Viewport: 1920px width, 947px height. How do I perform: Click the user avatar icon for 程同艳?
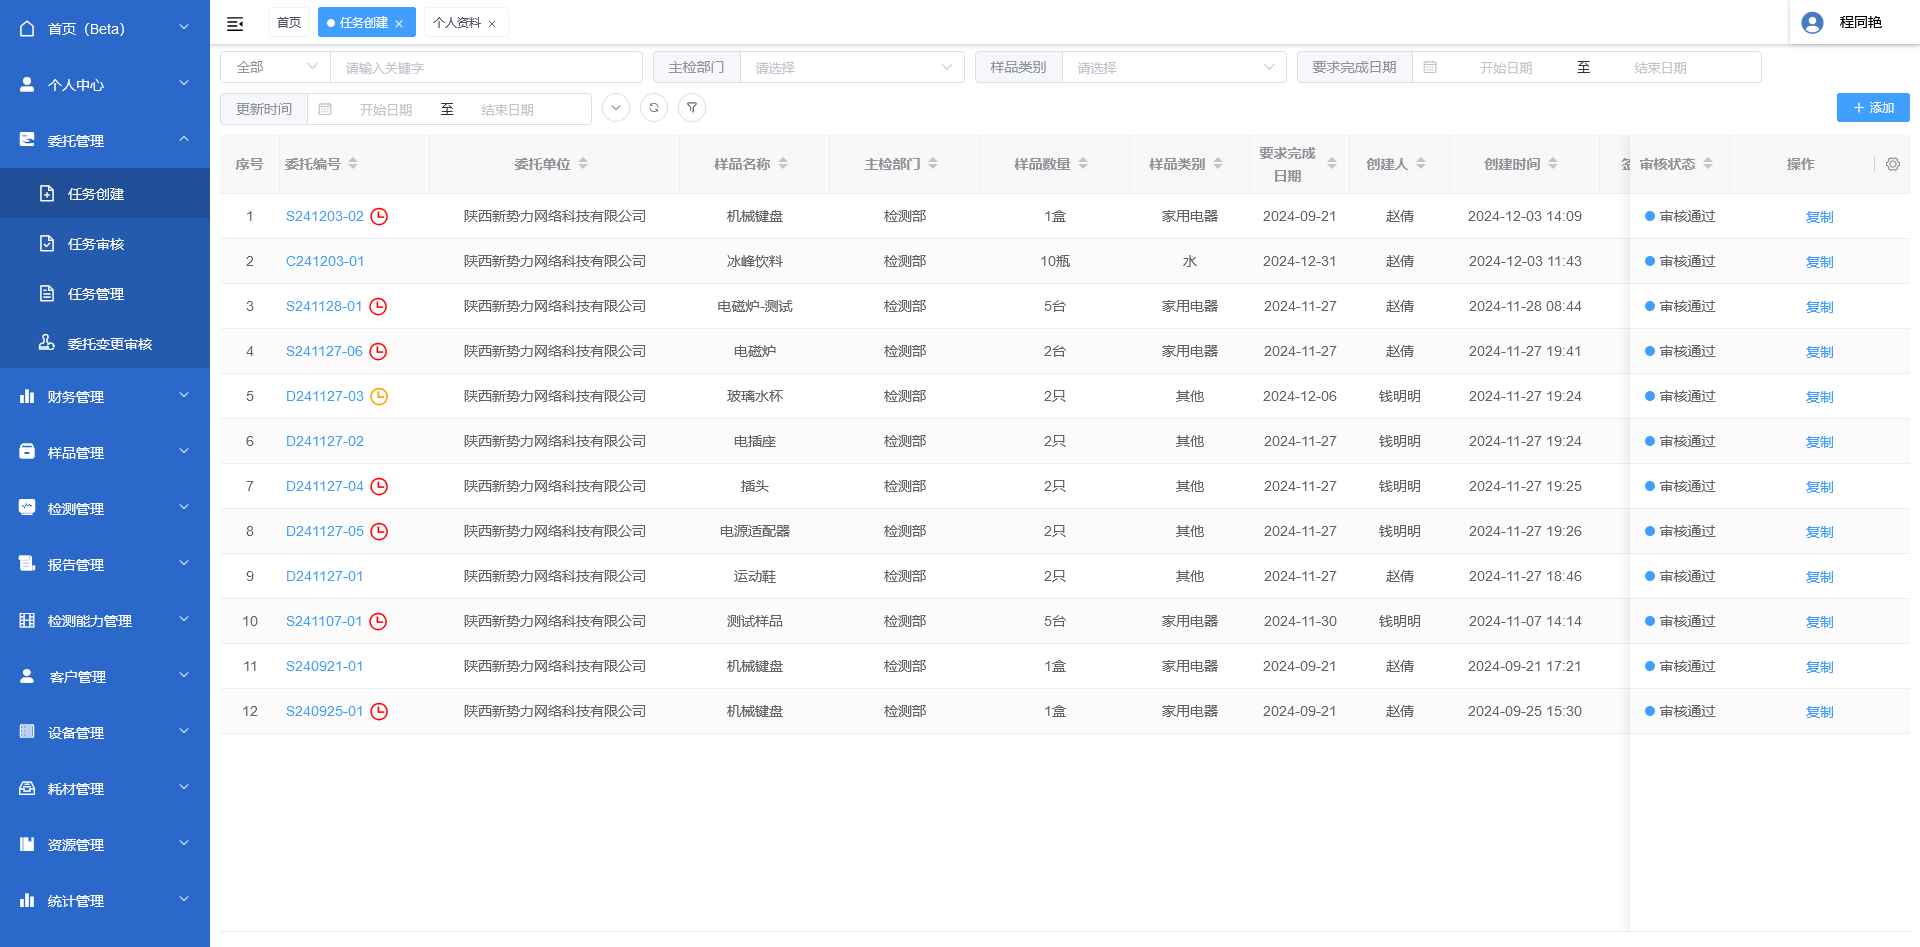tap(1812, 22)
